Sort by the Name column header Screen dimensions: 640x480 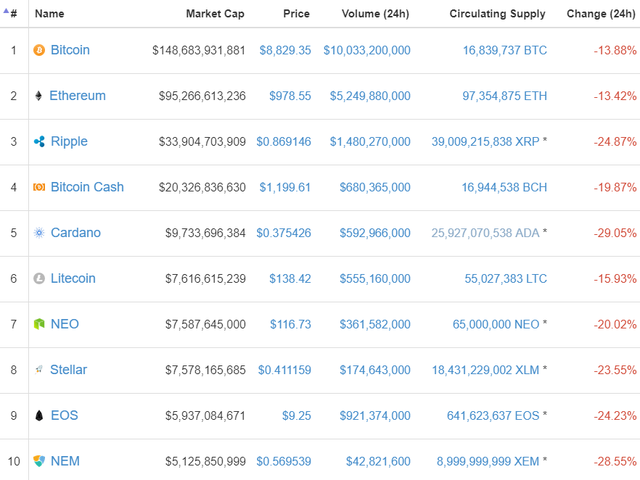[x=49, y=14]
